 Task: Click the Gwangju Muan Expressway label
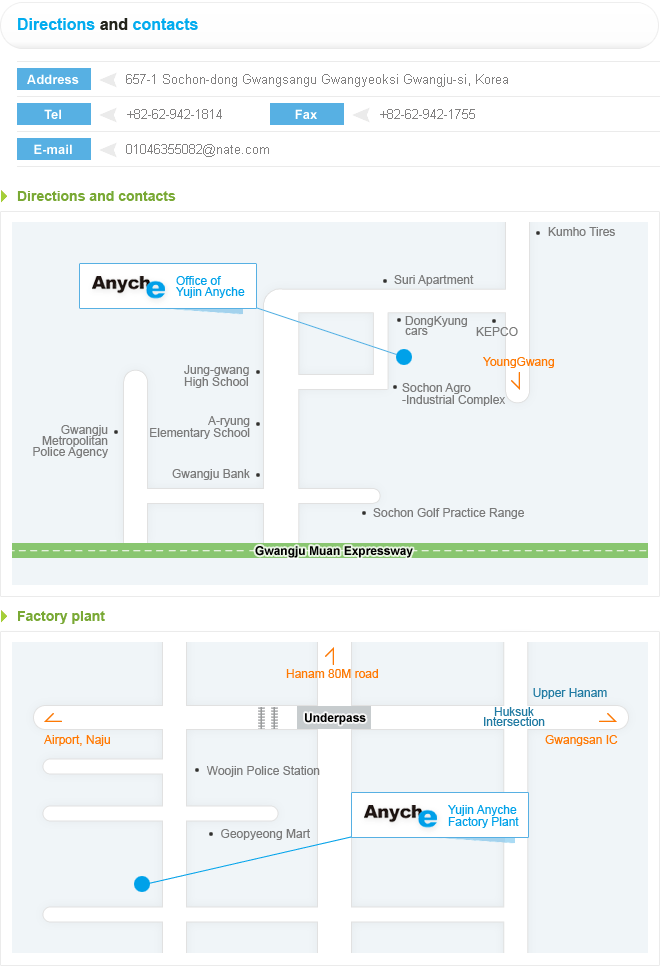(x=334, y=551)
